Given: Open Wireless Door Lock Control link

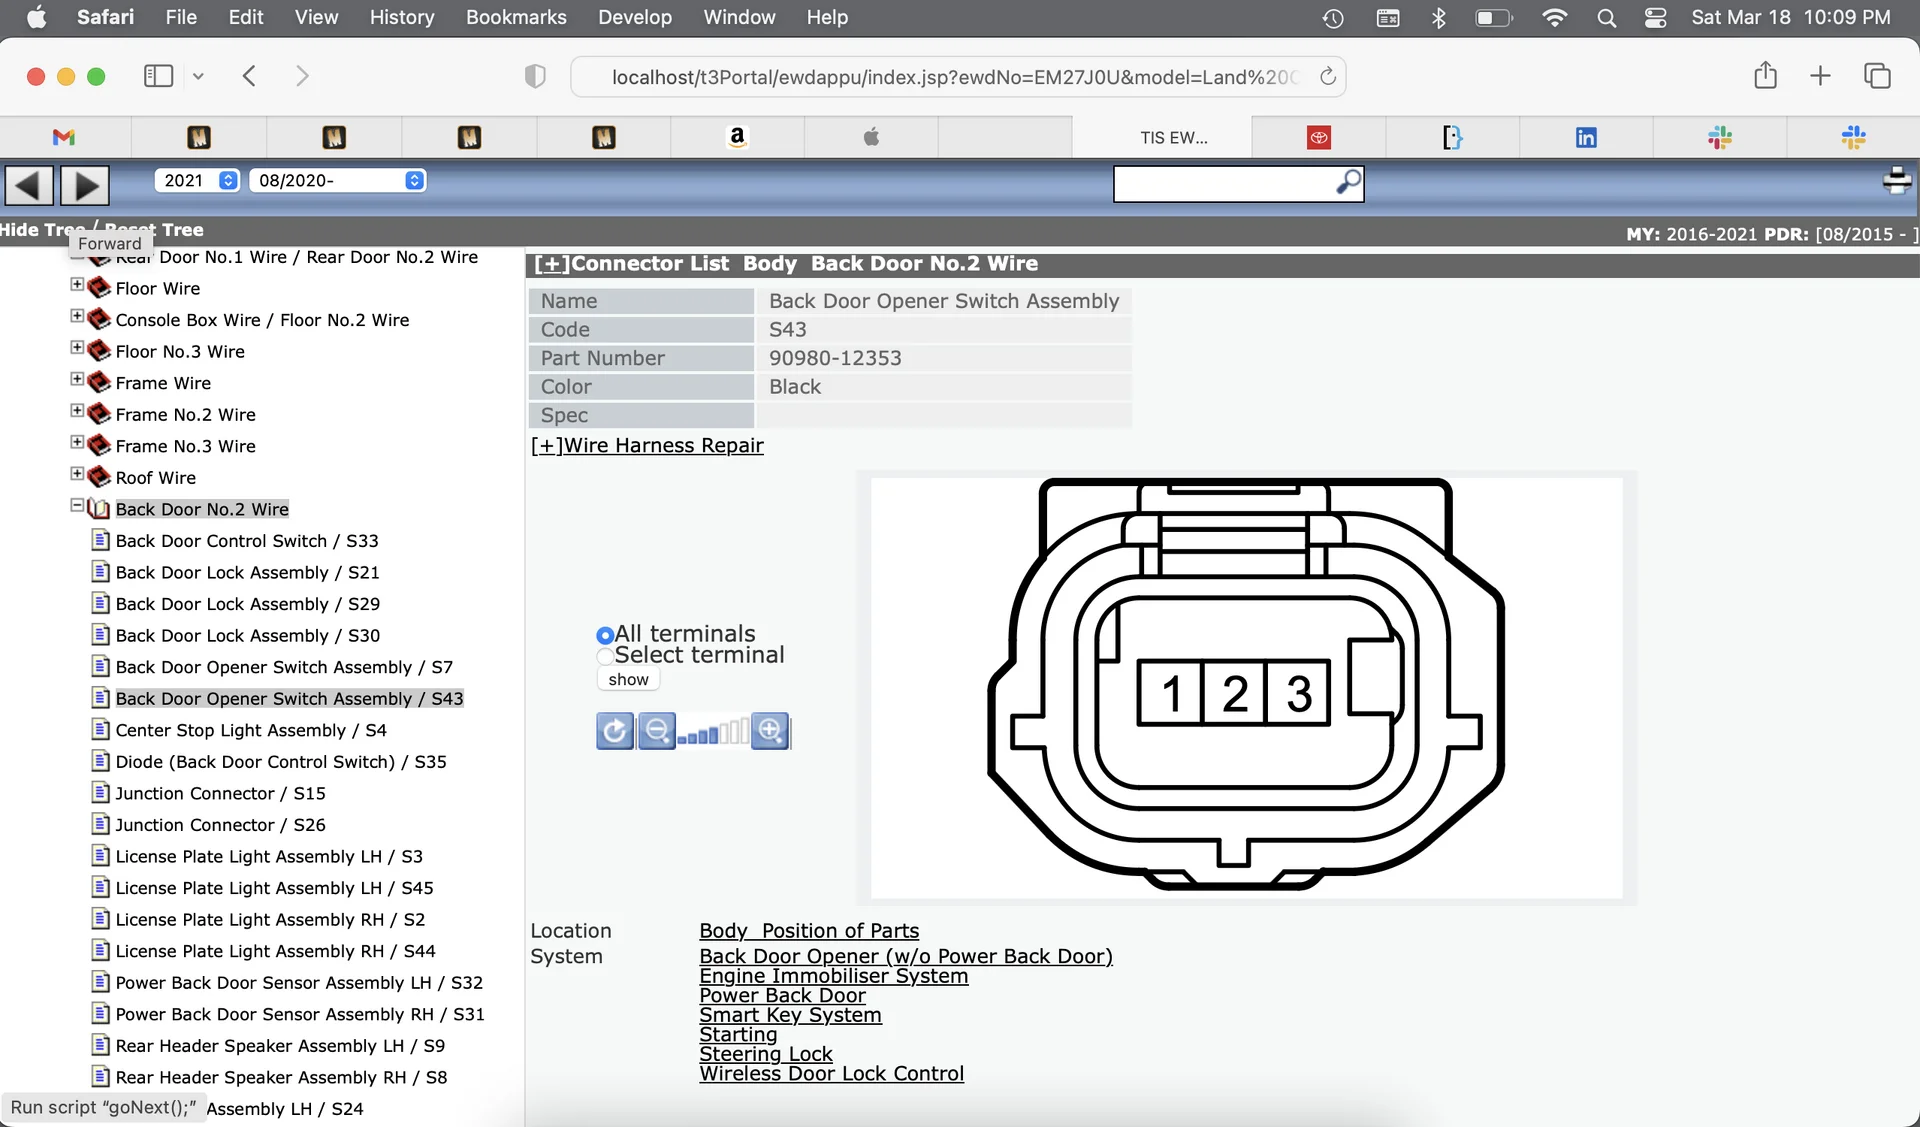Looking at the screenshot, I should pyautogui.click(x=832, y=1074).
